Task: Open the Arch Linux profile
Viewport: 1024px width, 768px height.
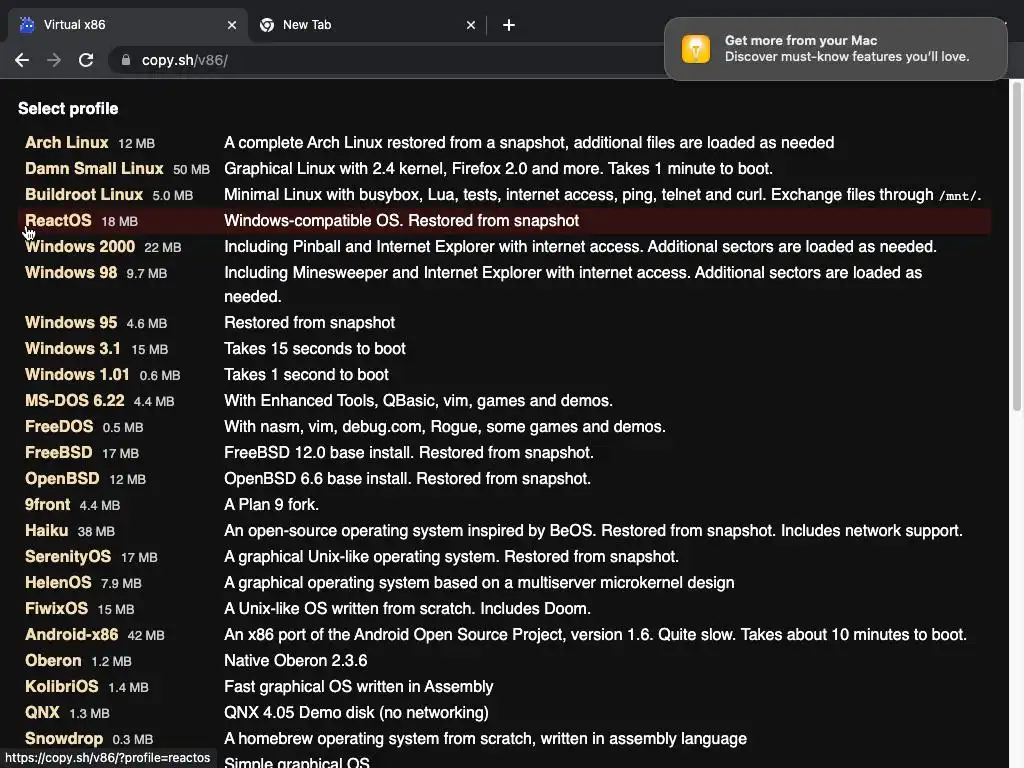Action: tap(67, 142)
